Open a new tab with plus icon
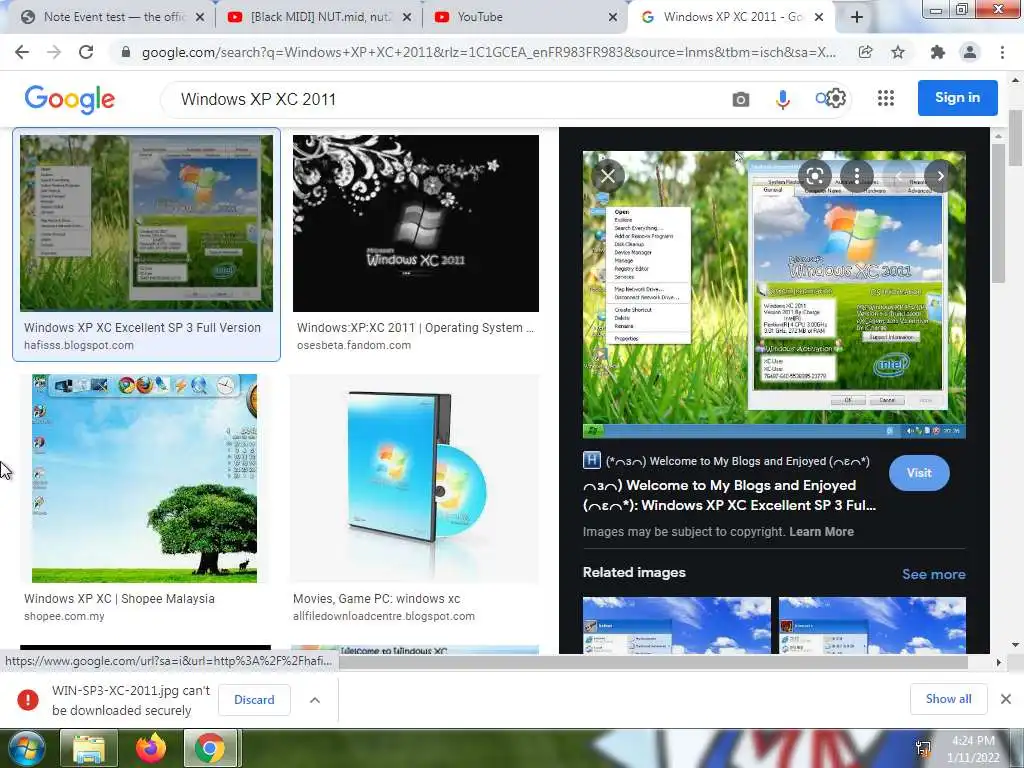This screenshot has height=768, width=1024. [x=857, y=17]
